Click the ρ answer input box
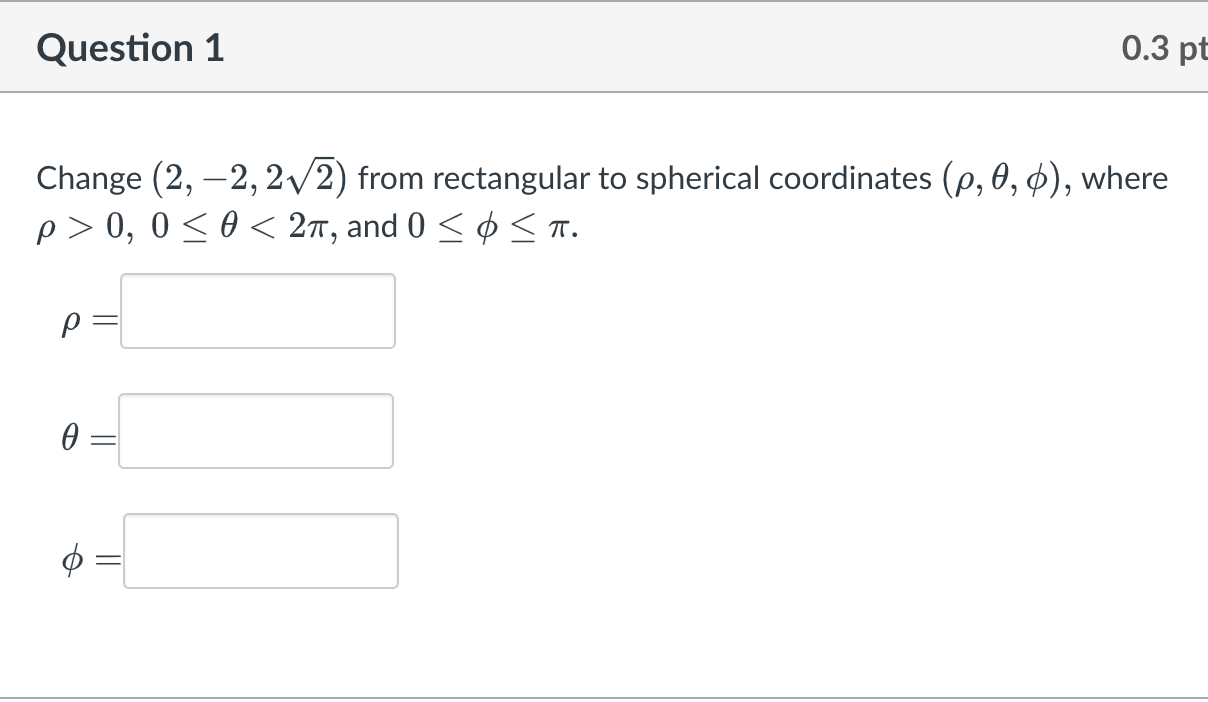The image size is (1208, 702). click(x=258, y=311)
